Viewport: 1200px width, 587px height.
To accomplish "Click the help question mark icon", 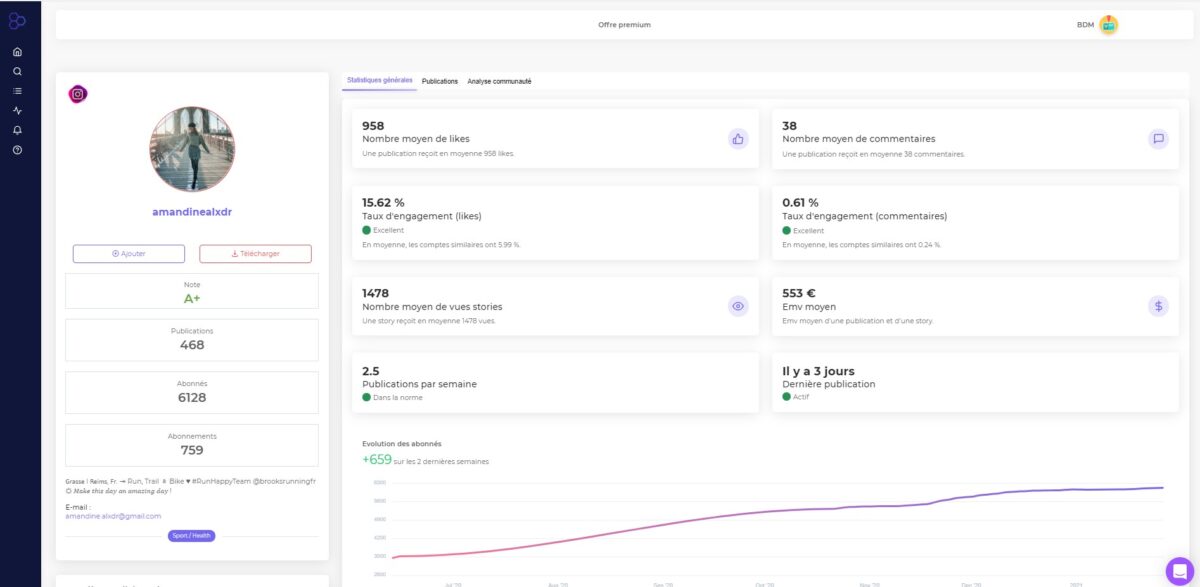I will pos(17,150).
